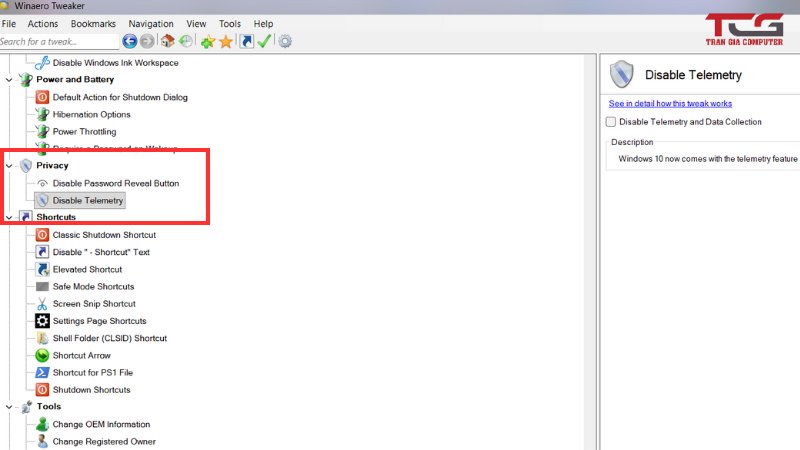
Task: Open the Actions menu
Action: click(x=43, y=23)
